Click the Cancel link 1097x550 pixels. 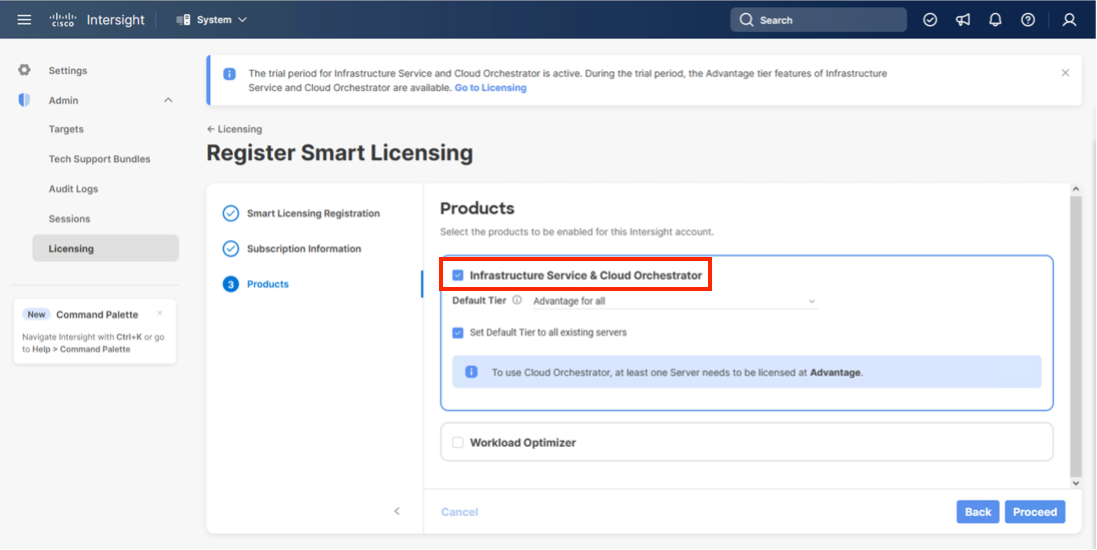pos(460,512)
